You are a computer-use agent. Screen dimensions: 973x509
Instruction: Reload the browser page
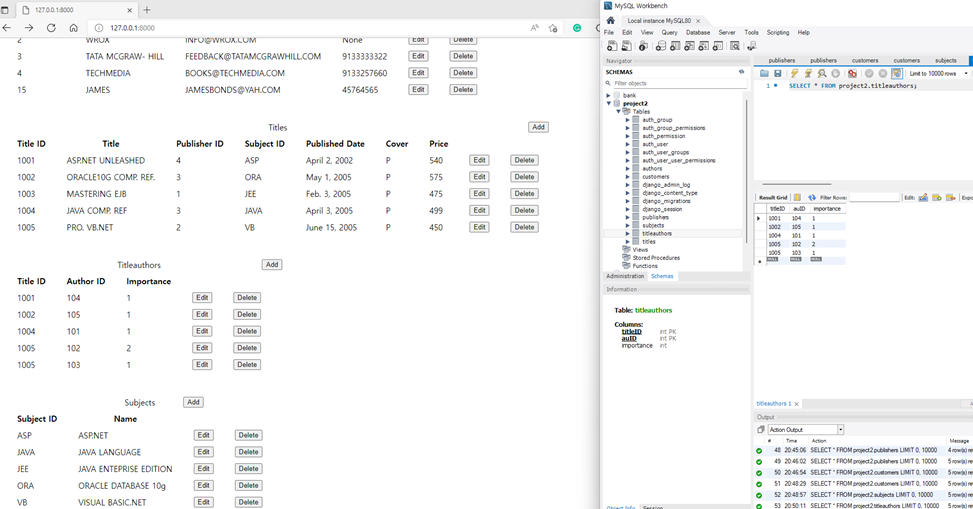click(51, 28)
